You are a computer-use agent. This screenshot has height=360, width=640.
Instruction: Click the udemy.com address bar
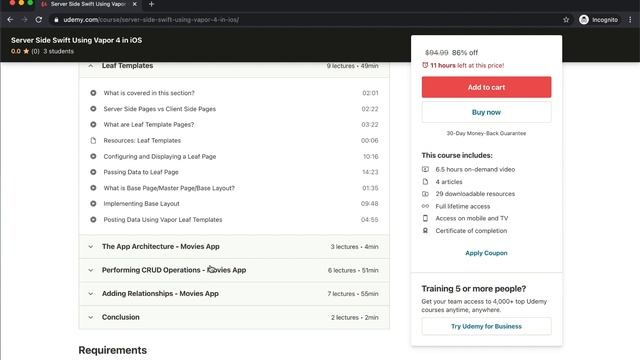[x=306, y=20]
